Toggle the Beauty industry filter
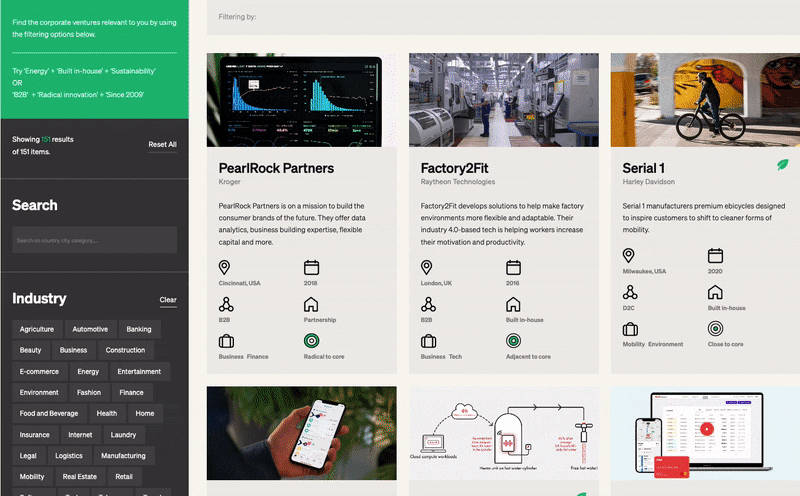Screen dimensions: 800x496 30,350
